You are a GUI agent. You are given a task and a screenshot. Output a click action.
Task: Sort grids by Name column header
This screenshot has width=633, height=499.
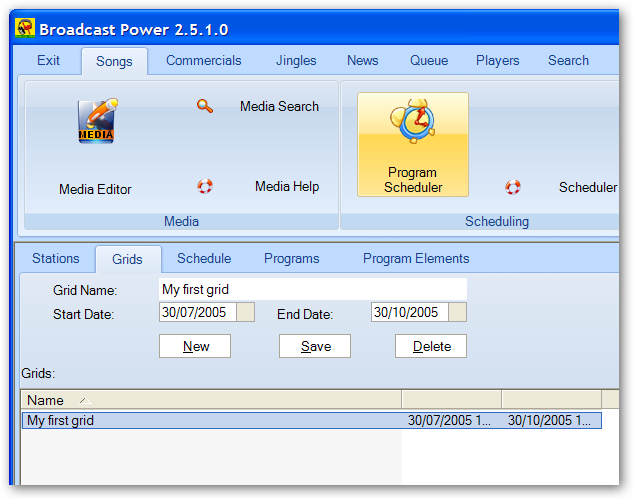(211, 400)
